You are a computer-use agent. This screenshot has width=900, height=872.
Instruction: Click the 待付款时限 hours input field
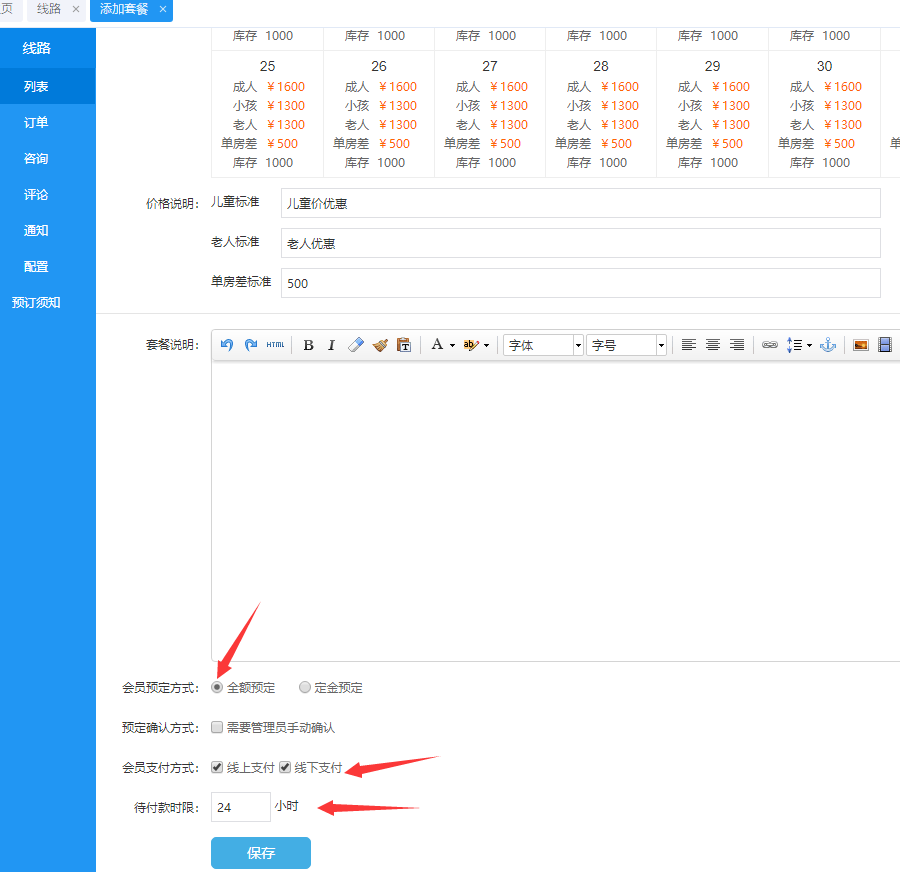[x=240, y=807]
